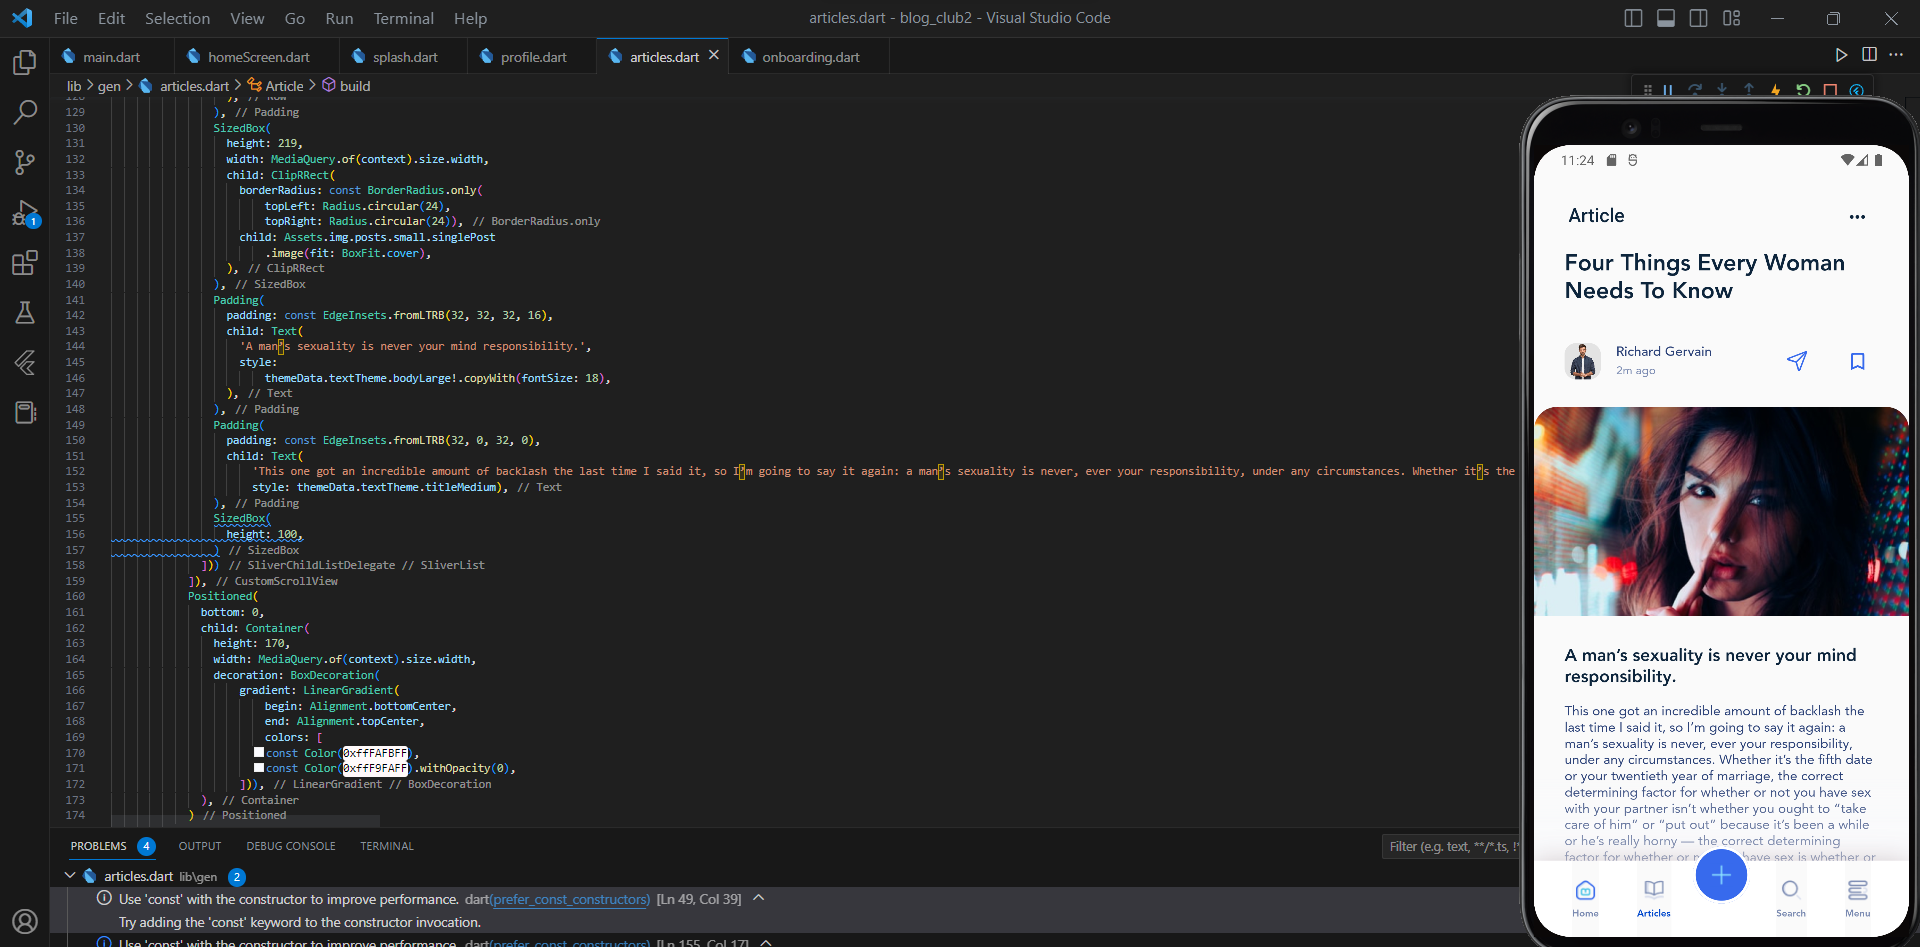Open the Run menu

click(x=339, y=18)
